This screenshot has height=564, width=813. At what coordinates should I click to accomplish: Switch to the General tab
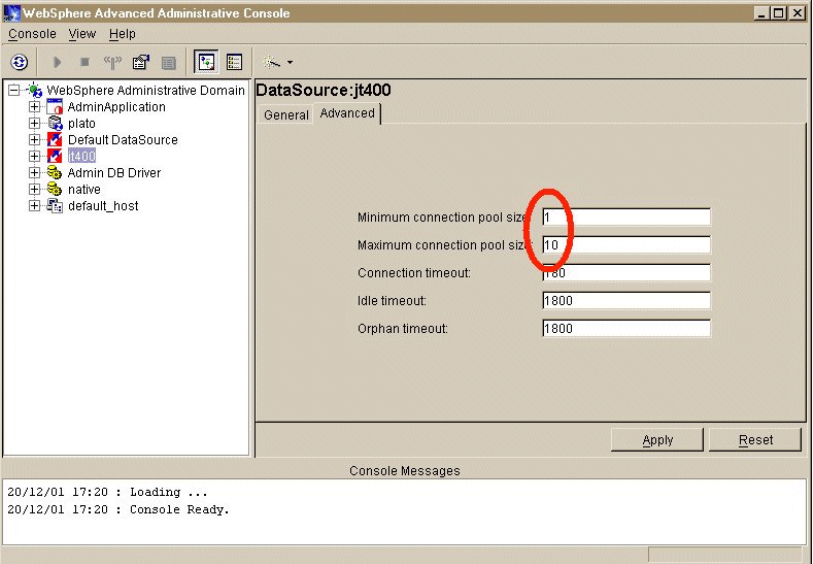pyautogui.click(x=286, y=115)
